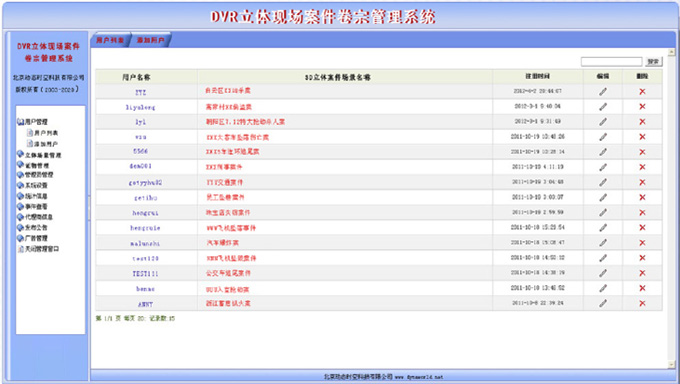The width and height of the screenshot is (680, 384).
Task: Open editor for user TEST111
Action: (603, 273)
